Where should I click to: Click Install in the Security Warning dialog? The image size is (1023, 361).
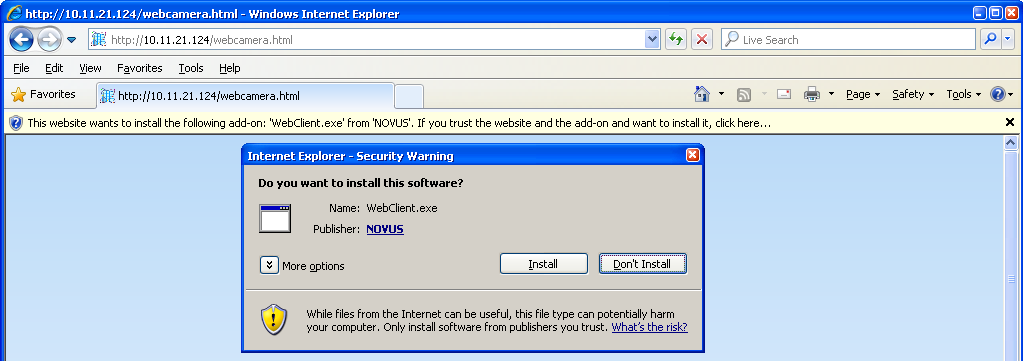tap(543, 264)
